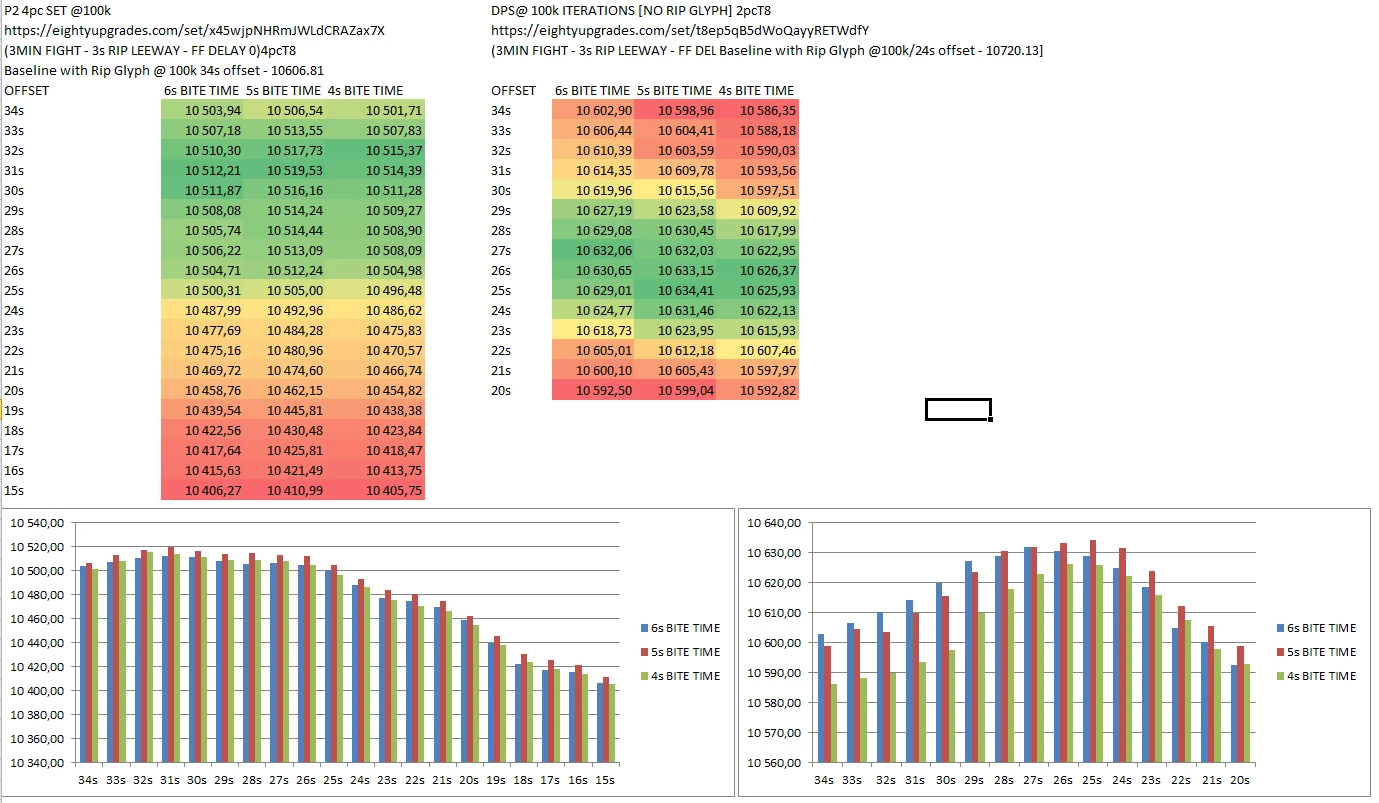Click the P2 4pc SET eightyupgrades URL
The width and height of the screenshot is (1379, 803).
(194, 30)
